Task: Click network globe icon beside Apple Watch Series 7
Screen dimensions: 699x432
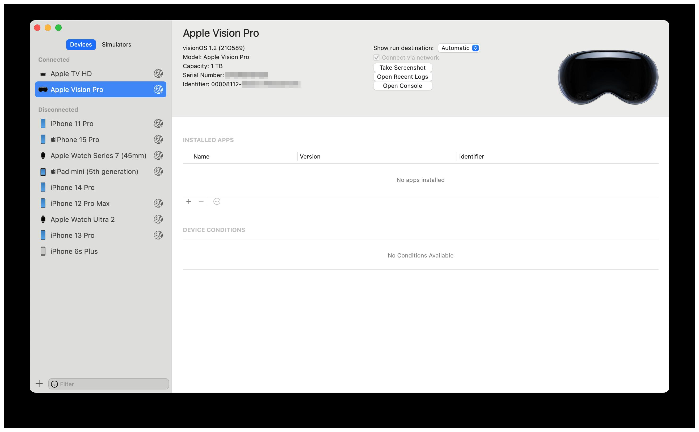Action: pyautogui.click(x=158, y=156)
